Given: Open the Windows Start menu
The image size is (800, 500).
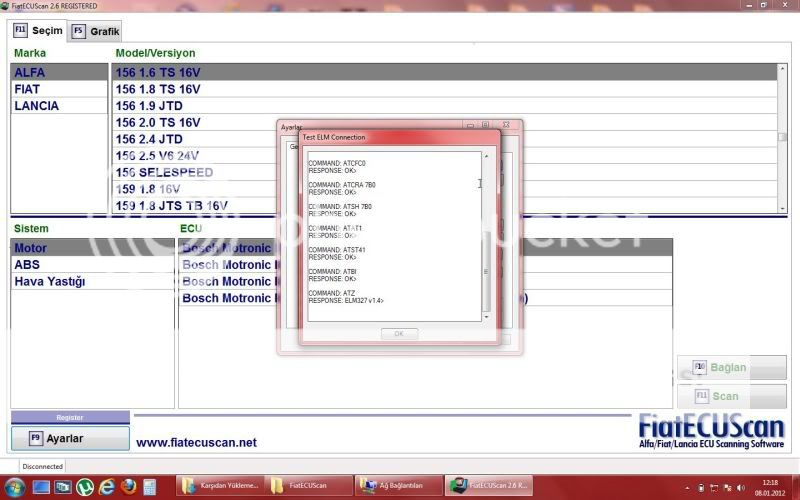Looking at the screenshot, I should point(14,487).
